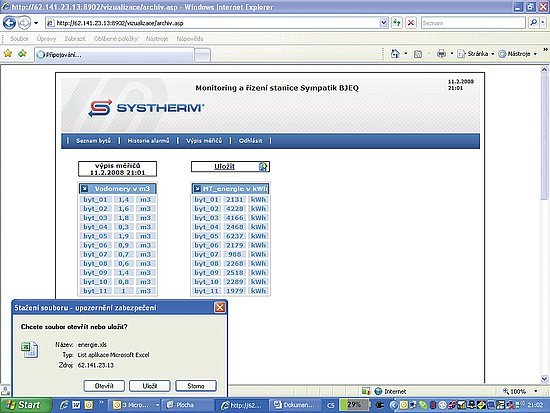Click the browser Back arrow button
Image resolution: width=550 pixels, height=413 pixels.
(x=9, y=23)
